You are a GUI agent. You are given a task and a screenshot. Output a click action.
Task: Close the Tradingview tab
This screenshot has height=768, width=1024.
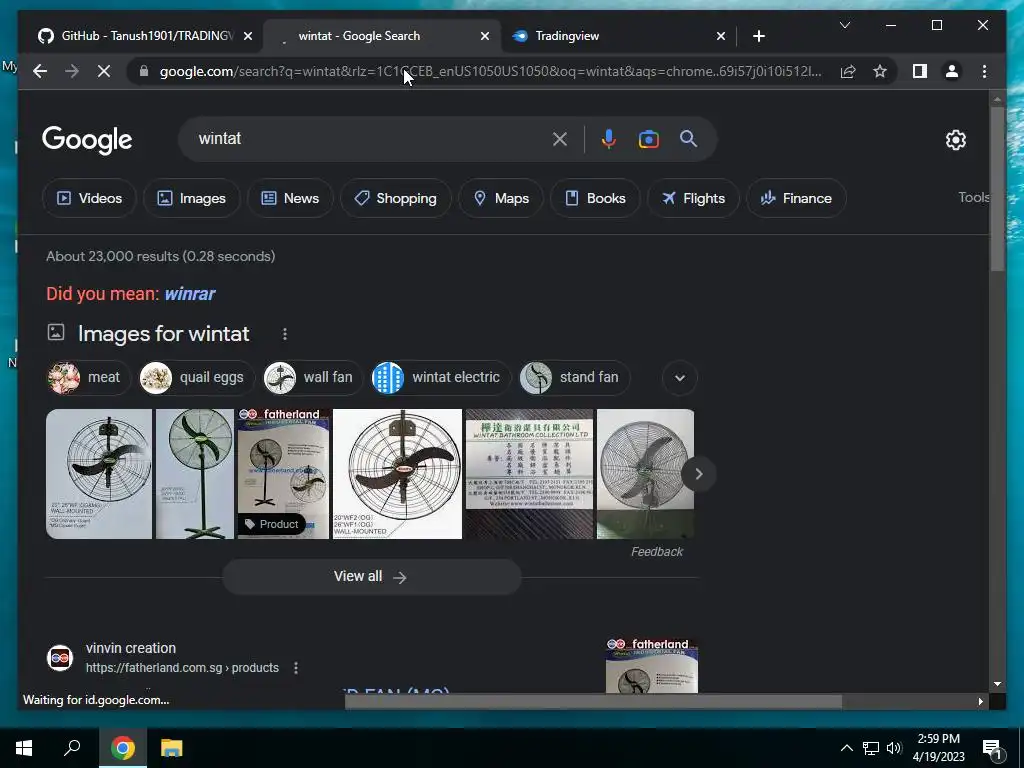pyautogui.click(x=720, y=36)
